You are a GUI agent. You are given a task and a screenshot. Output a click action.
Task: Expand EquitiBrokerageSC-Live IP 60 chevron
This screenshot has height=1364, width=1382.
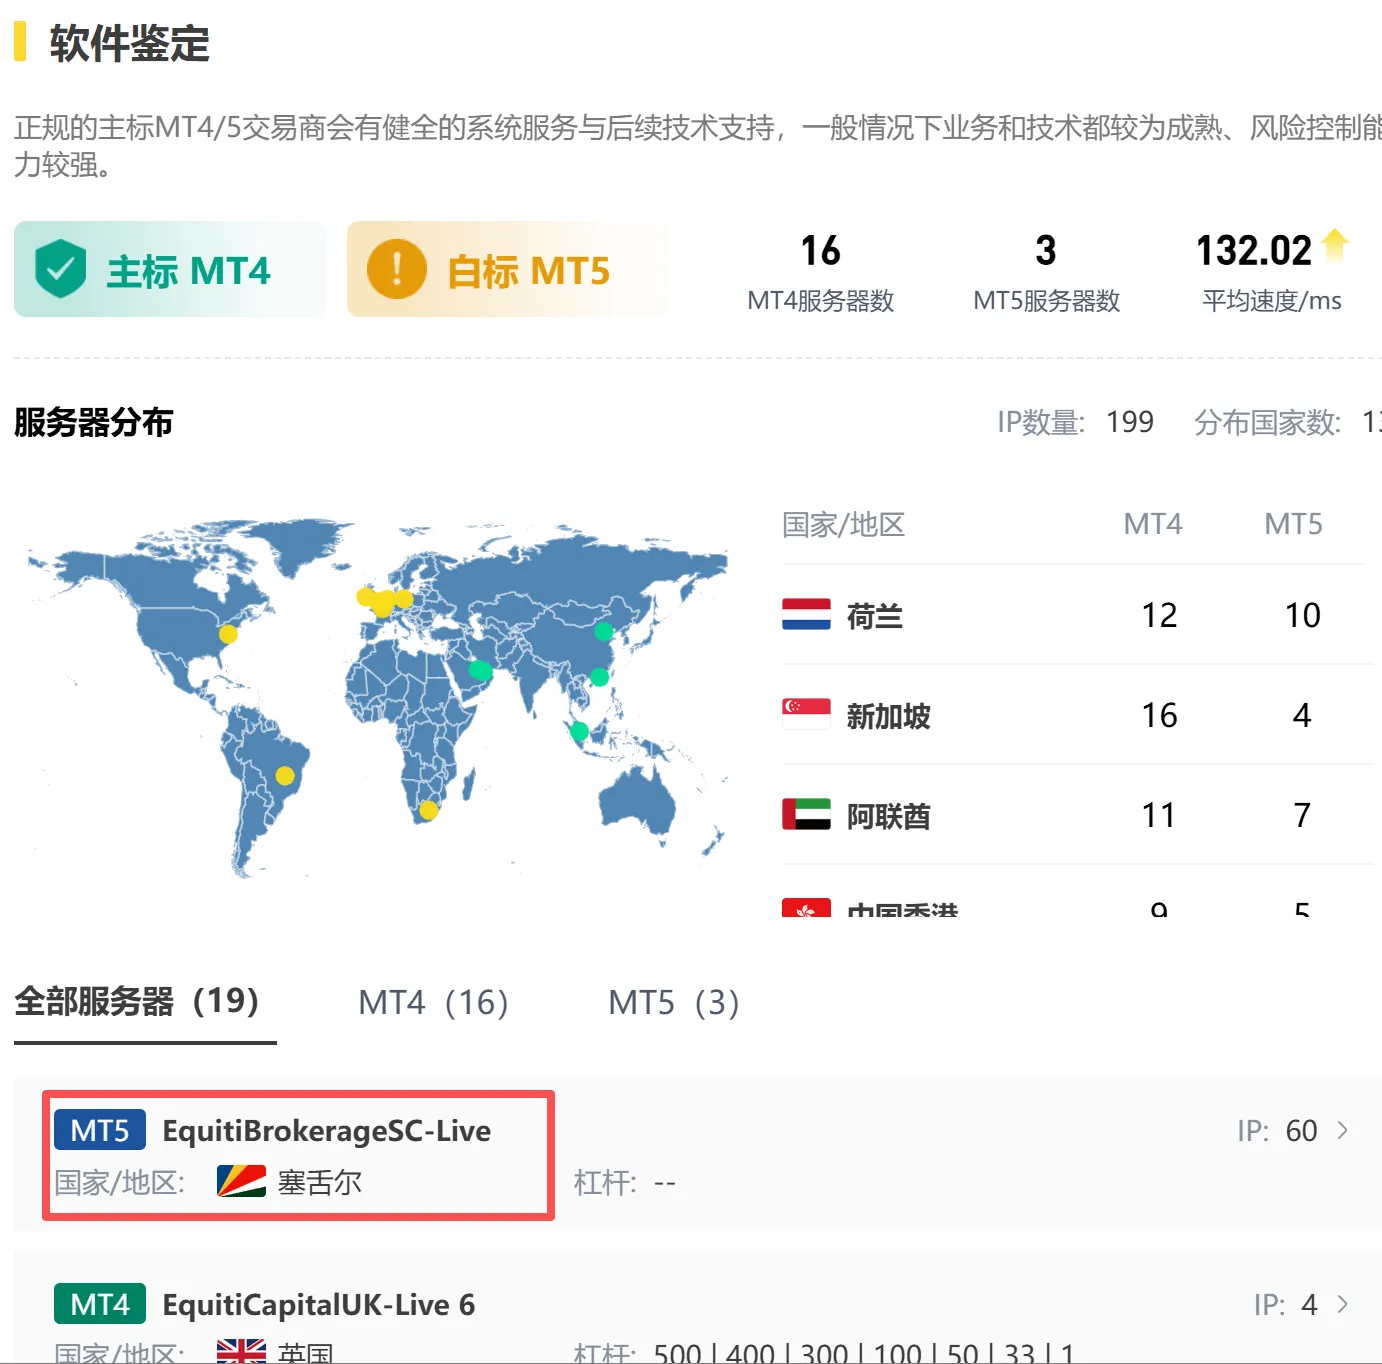click(1343, 1130)
